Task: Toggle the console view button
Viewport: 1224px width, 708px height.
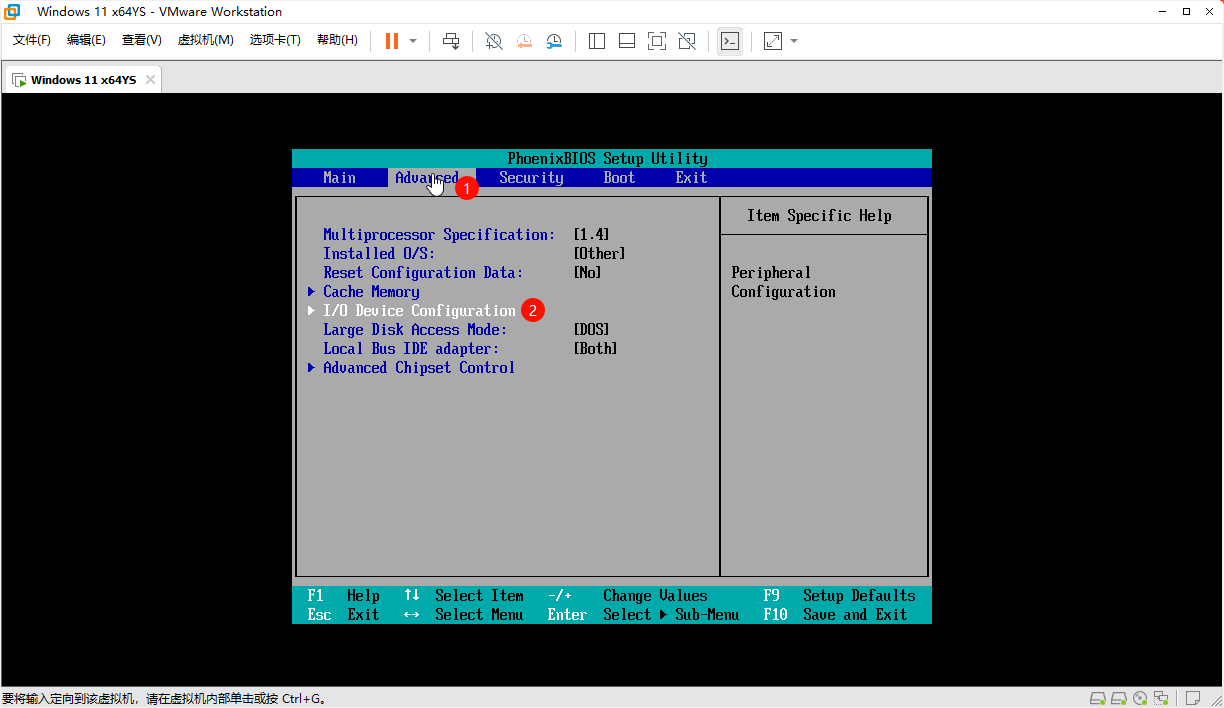Action: click(730, 41)
